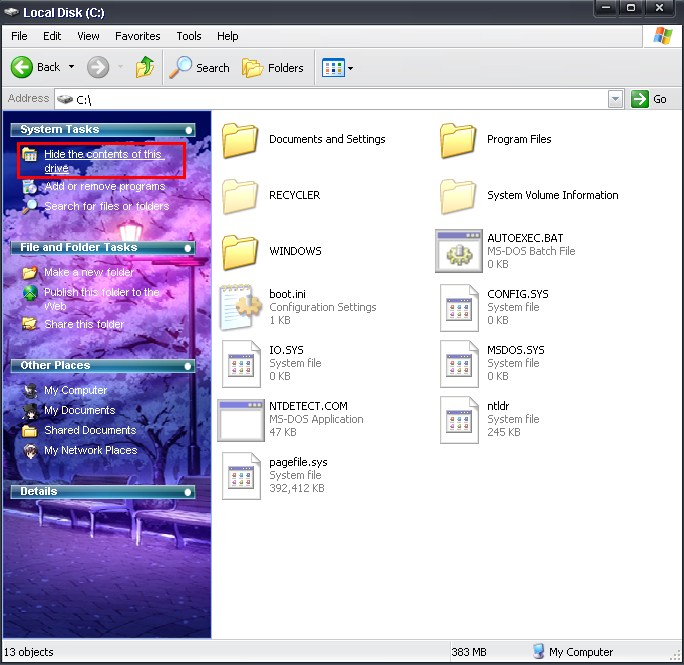
Task: Click the 13 objects status bar text
Action: [x=29, y=652]
